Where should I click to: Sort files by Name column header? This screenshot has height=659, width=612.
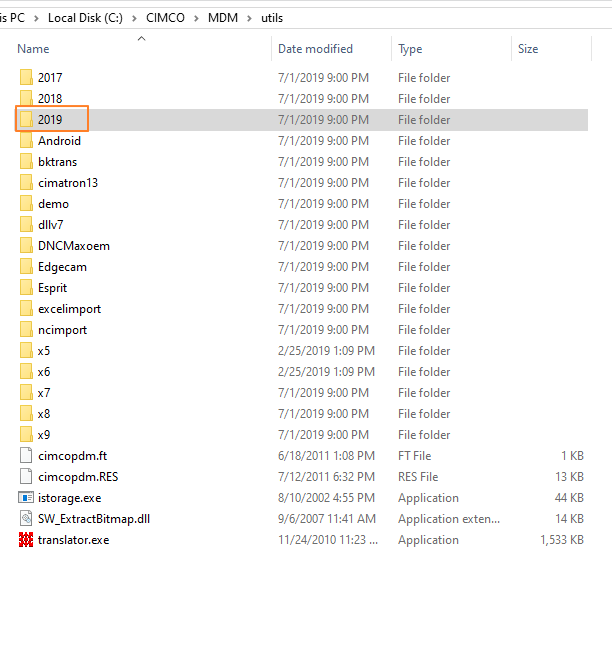[x=33, y=49]
